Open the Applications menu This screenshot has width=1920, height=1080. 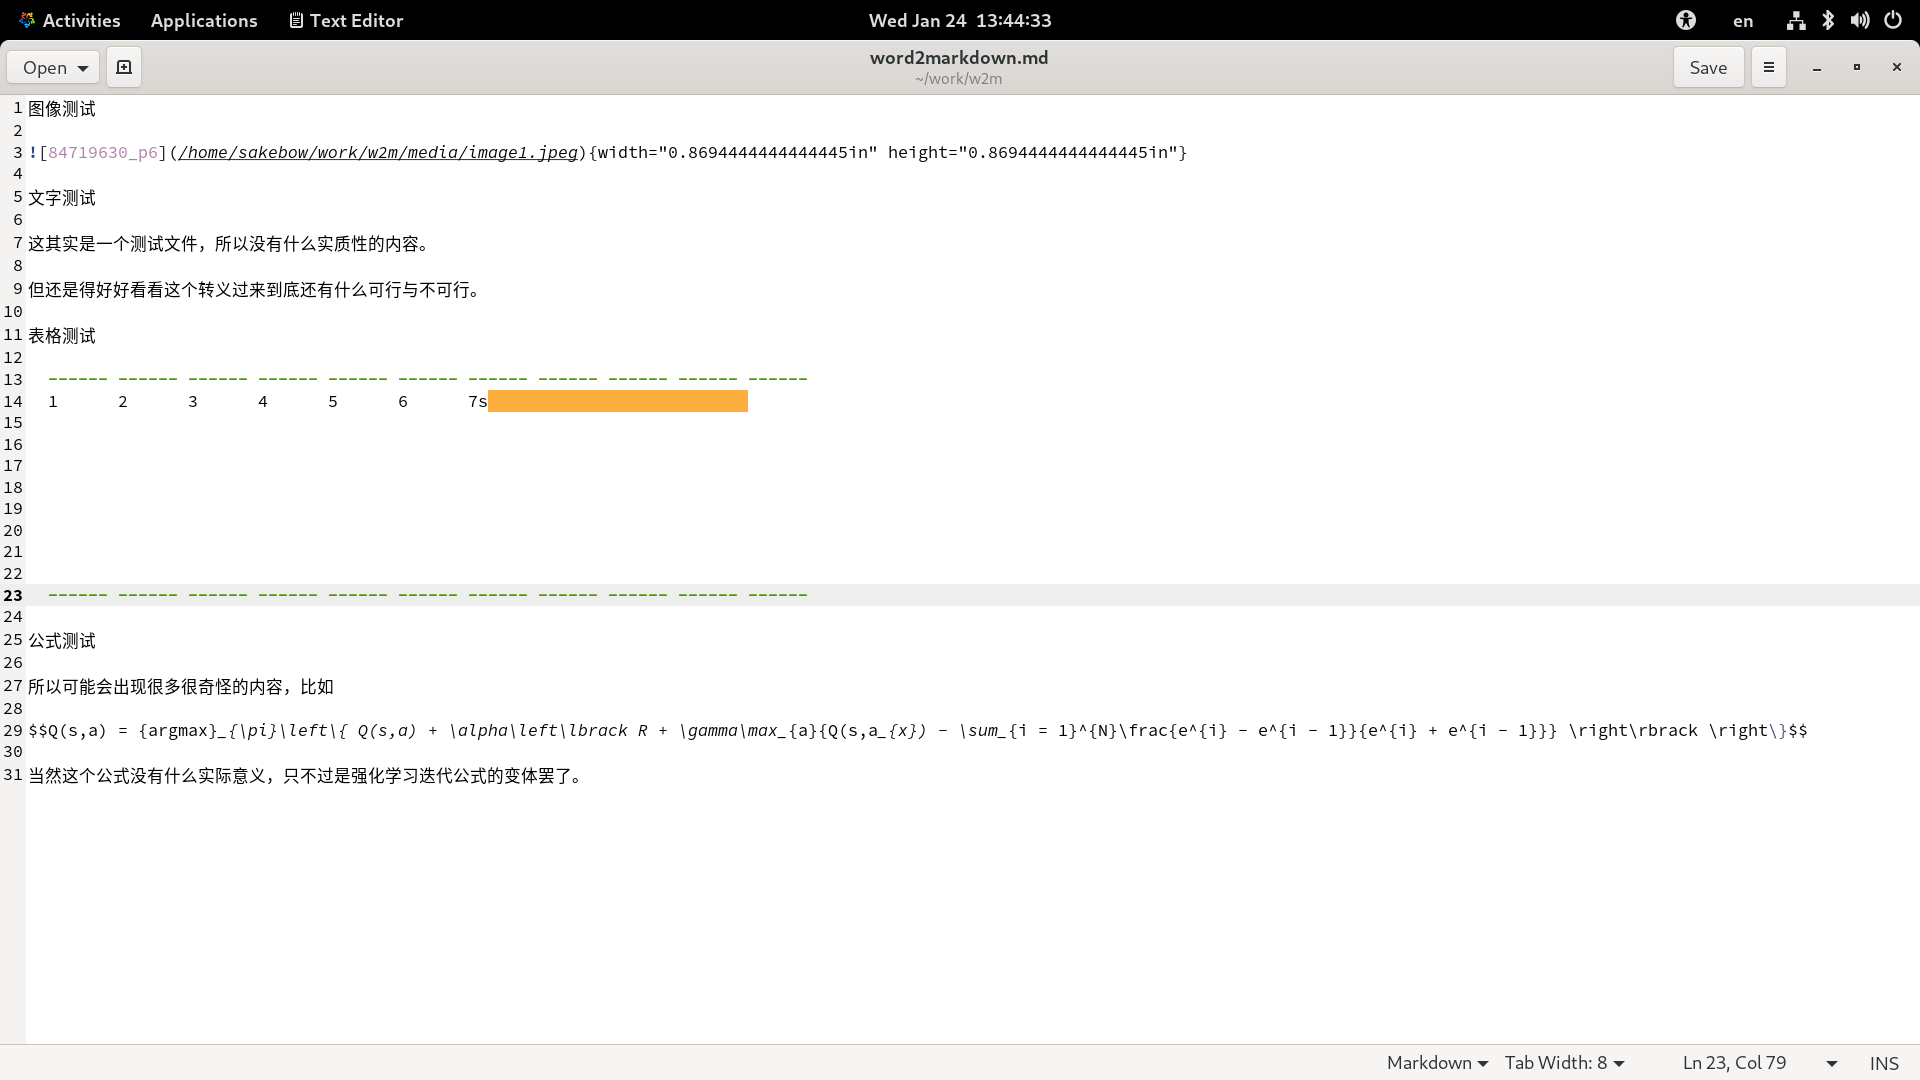pos(204,20)
